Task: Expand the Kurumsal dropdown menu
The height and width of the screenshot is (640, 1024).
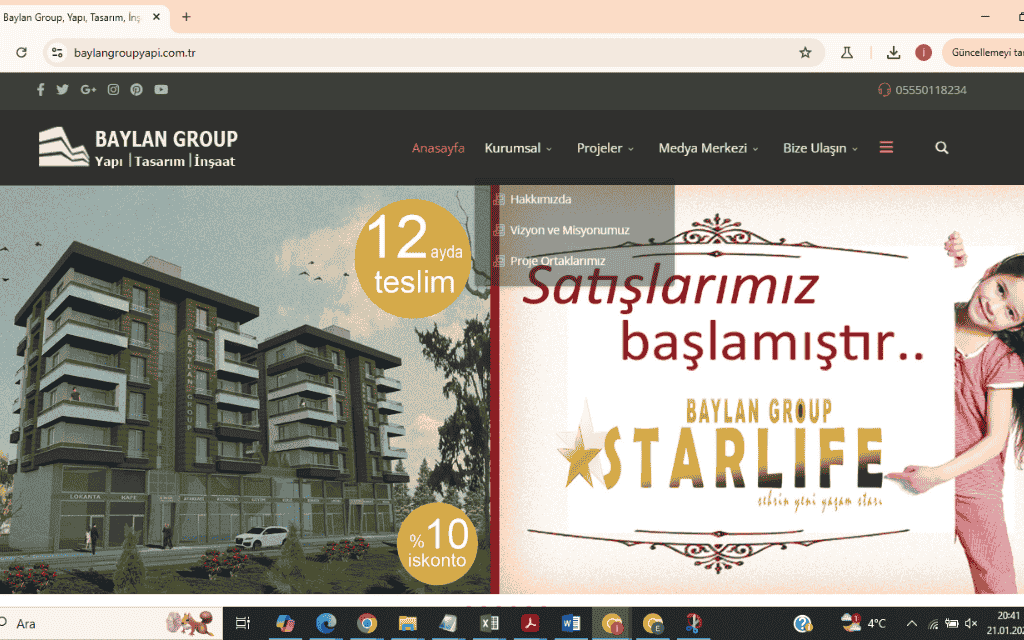Action: click(518, 148)
